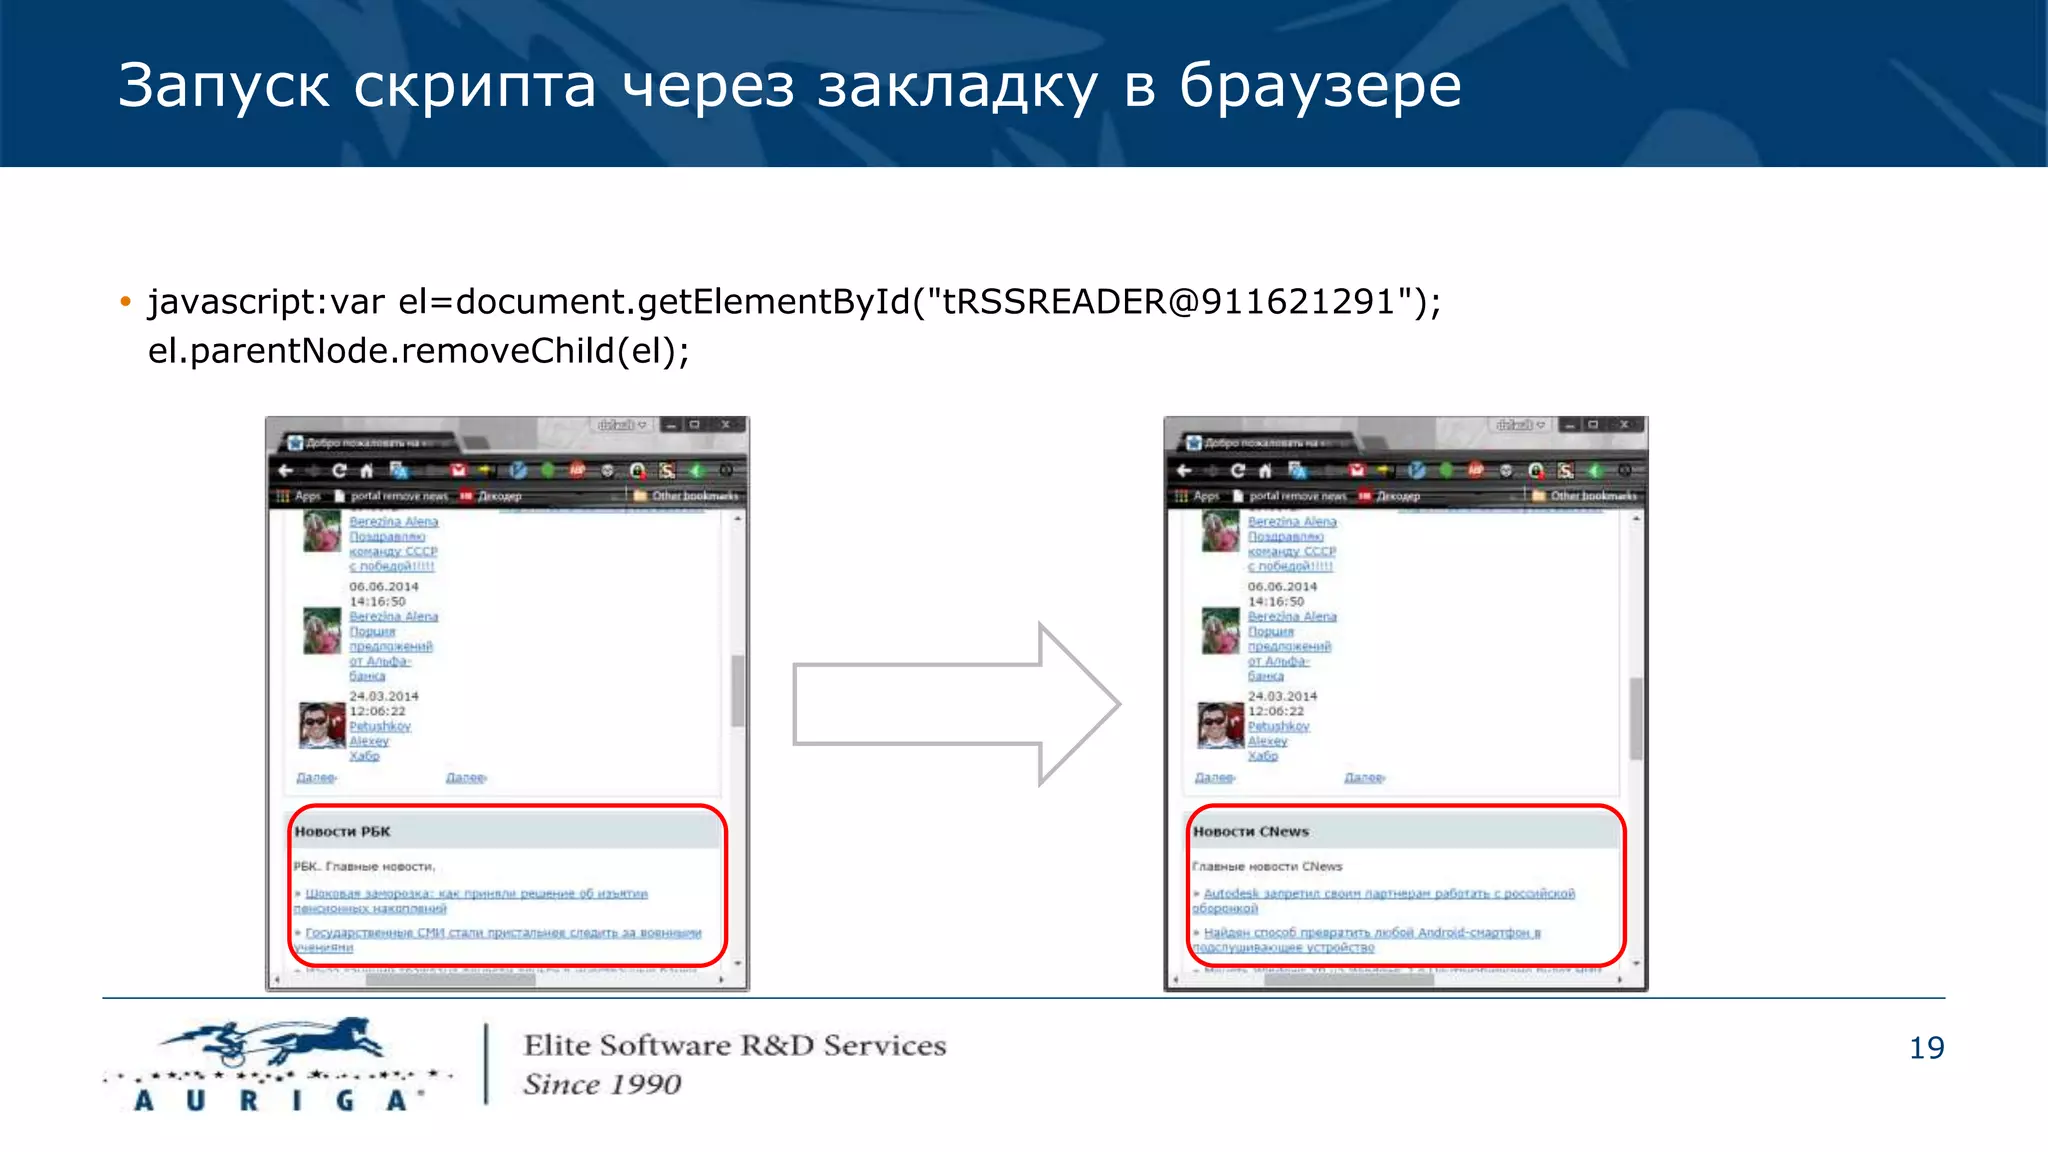Open profile name dropdown in right browser title bar
Viewport: 2048px width, 1152px height.
pyautogui.click(x=1521, y=425)
